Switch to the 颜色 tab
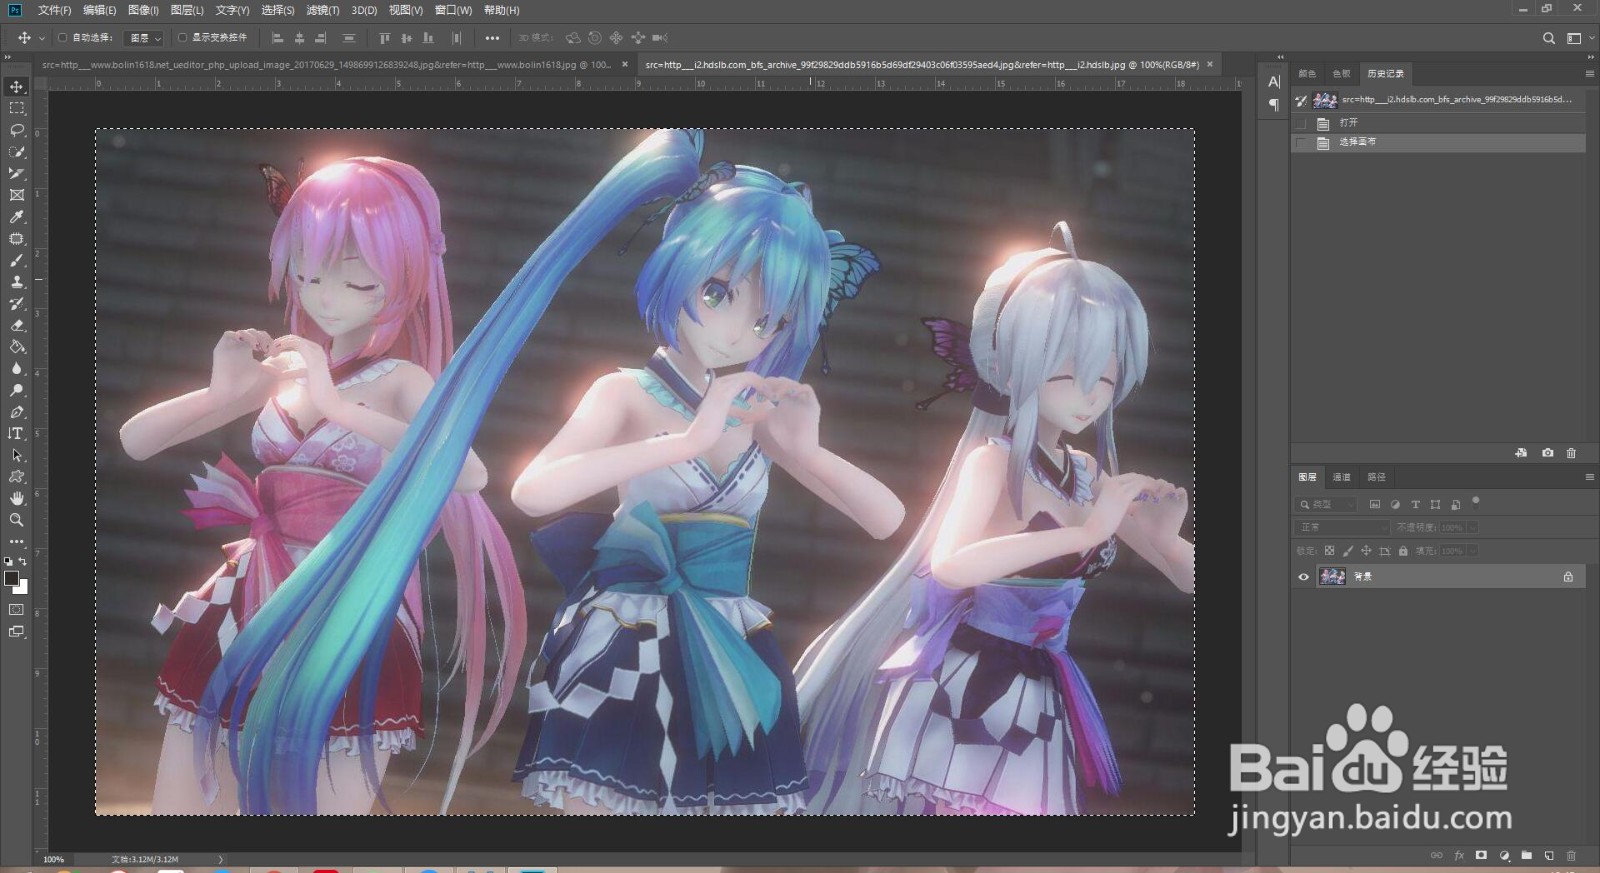Image resolution: width=1600 pixels, height=873 pixels. (x=1307, y=74)
